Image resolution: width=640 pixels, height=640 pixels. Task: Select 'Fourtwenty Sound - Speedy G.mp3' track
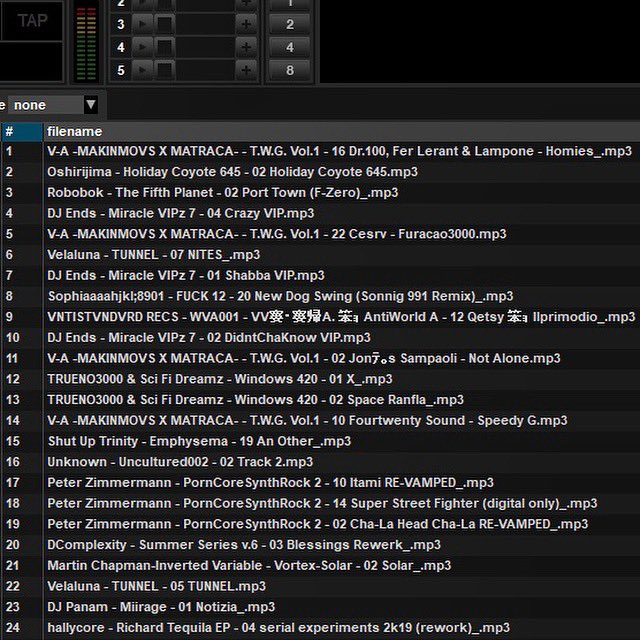[x=320, y=421]
